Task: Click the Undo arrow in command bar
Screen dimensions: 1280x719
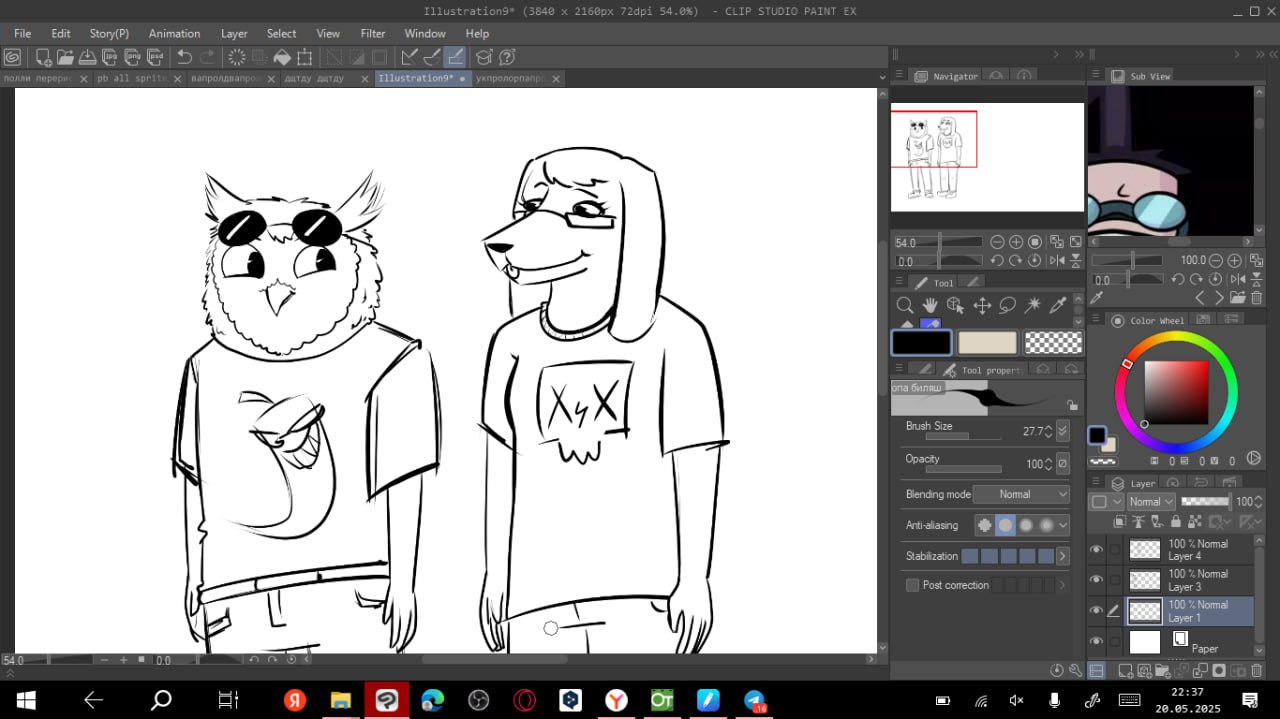Action: click(185, 57)
